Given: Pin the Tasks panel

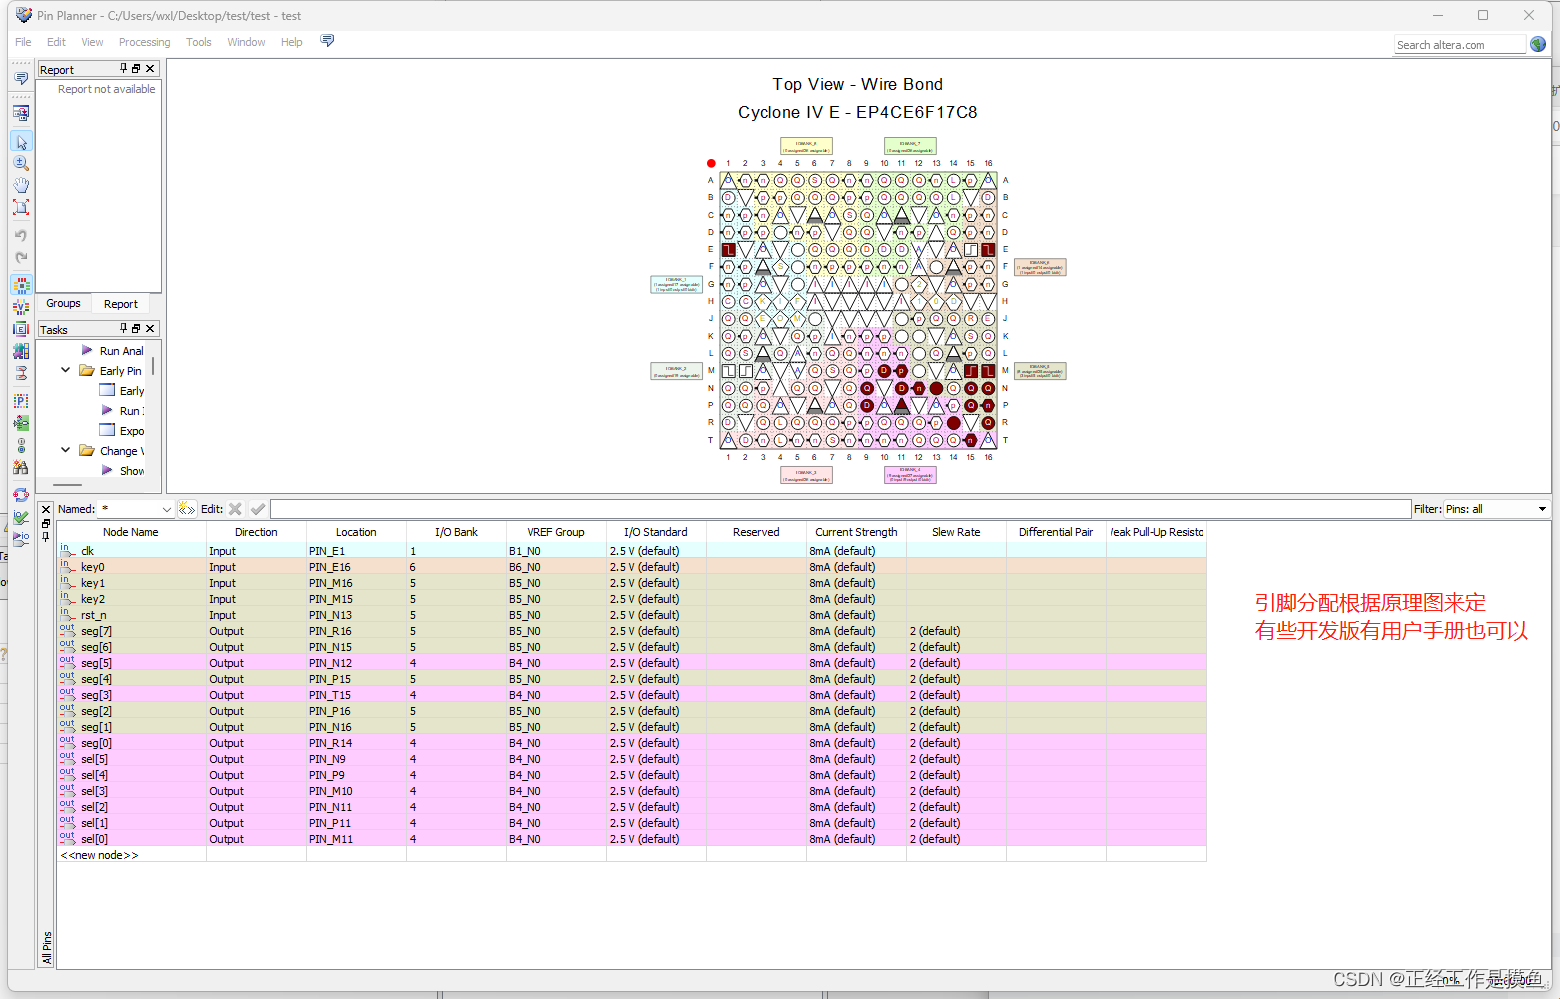Looking at the screenshot, I should tap(124, 329).
